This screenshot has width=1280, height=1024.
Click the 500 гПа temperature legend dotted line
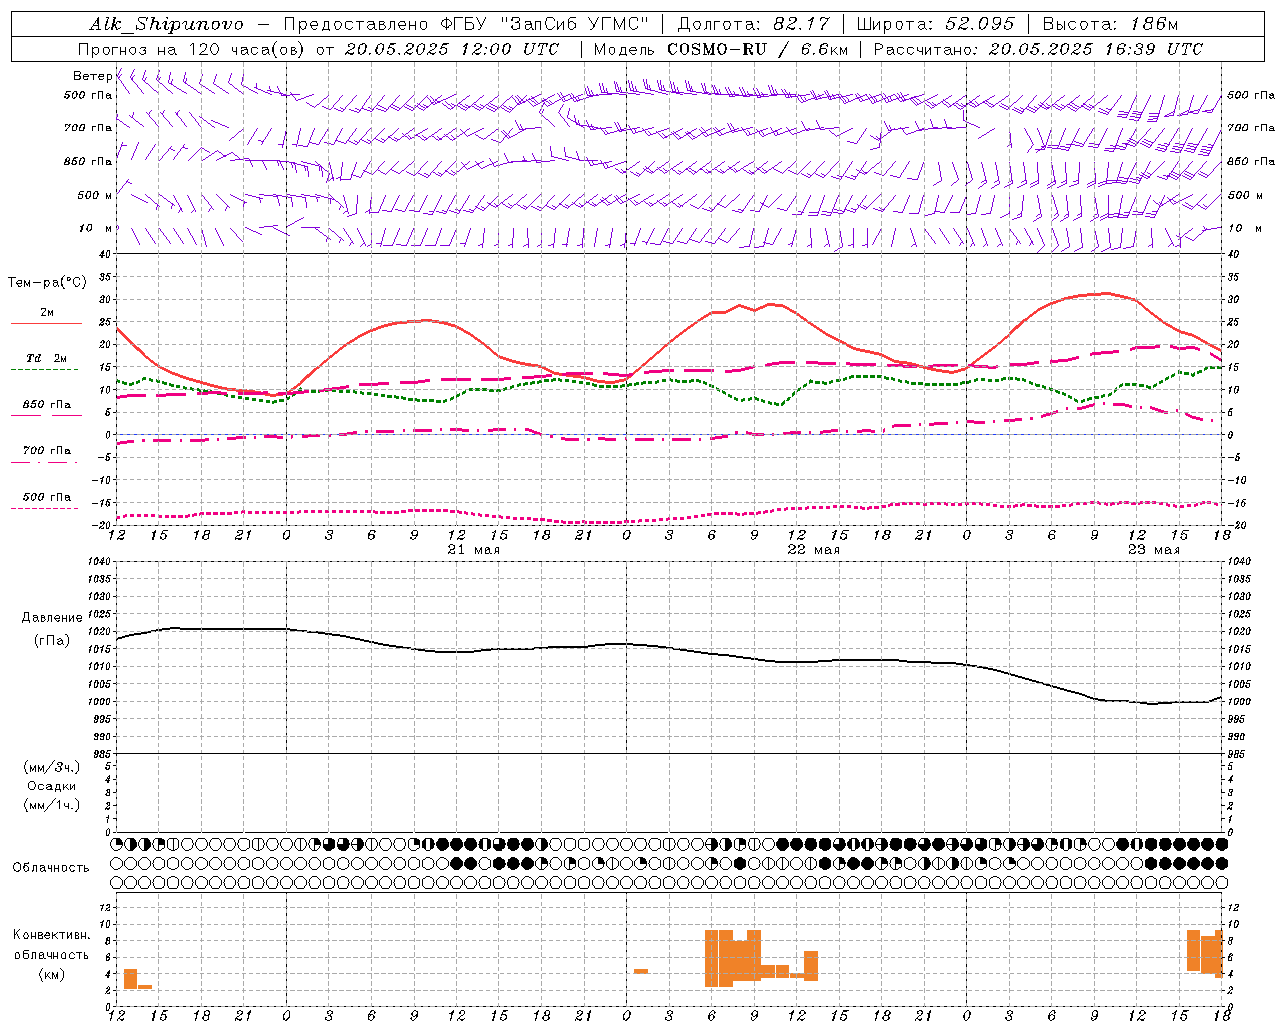[45, 508]
